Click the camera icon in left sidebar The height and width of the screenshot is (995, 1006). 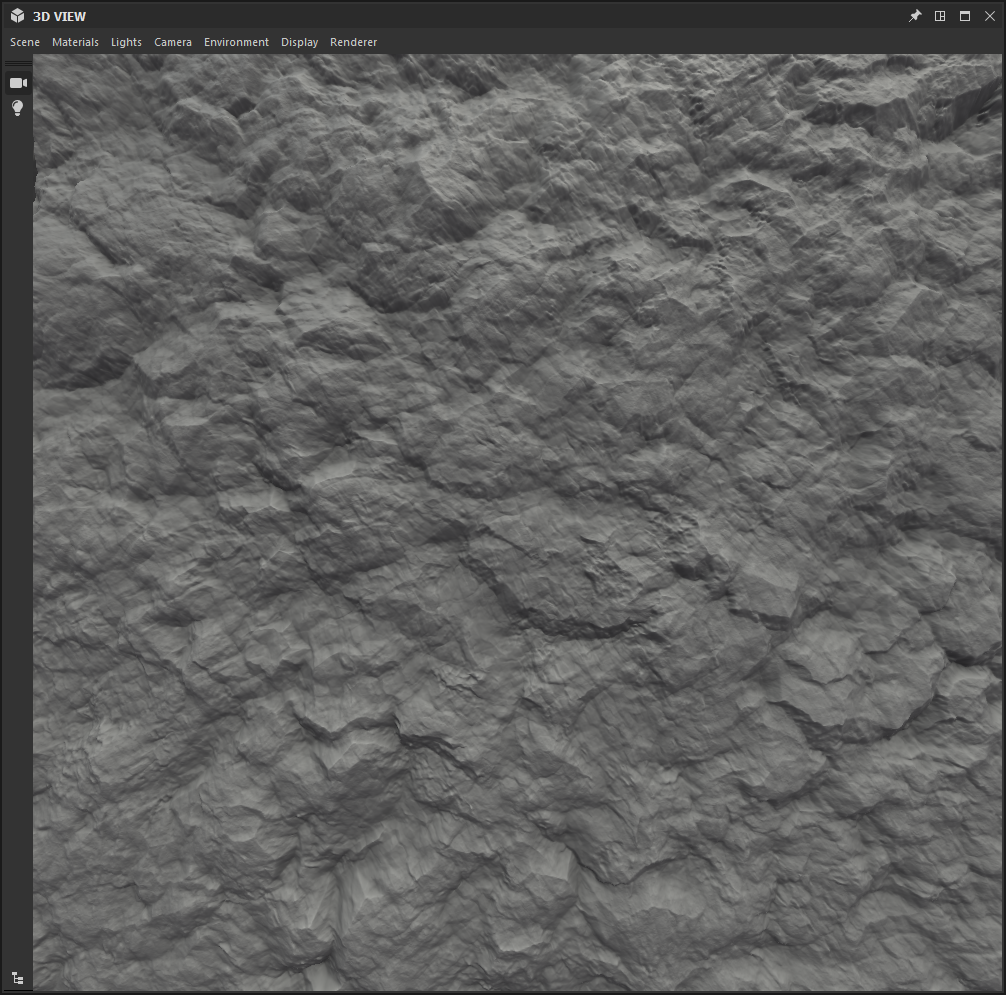click(x=18, y=83)
